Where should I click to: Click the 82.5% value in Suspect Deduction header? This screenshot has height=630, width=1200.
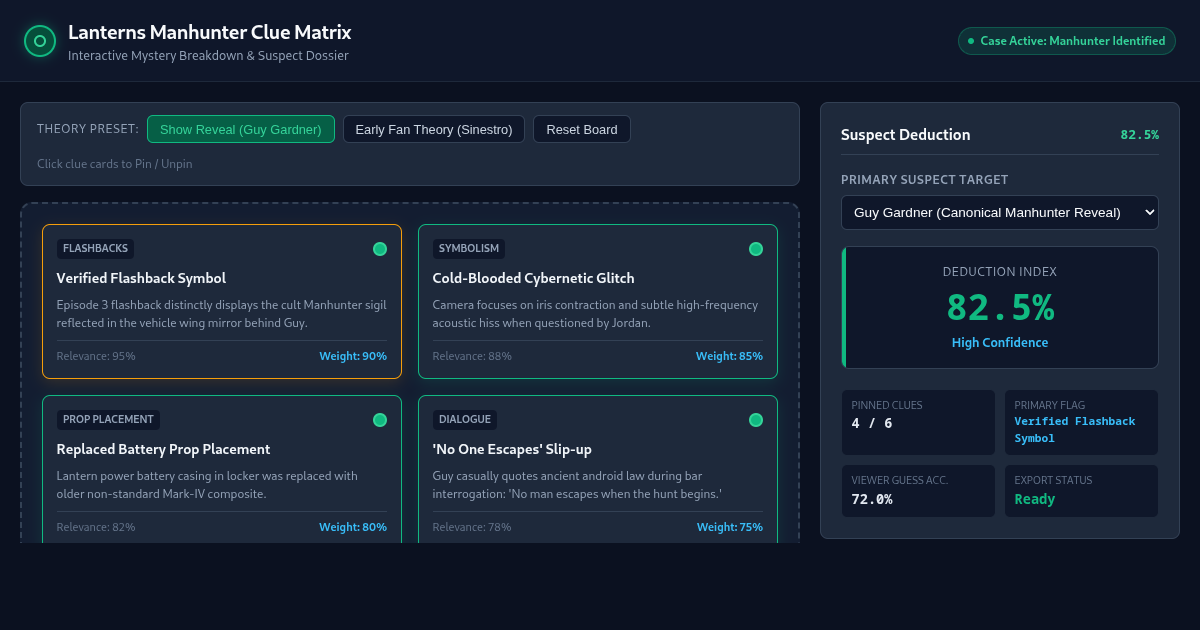1139,135
